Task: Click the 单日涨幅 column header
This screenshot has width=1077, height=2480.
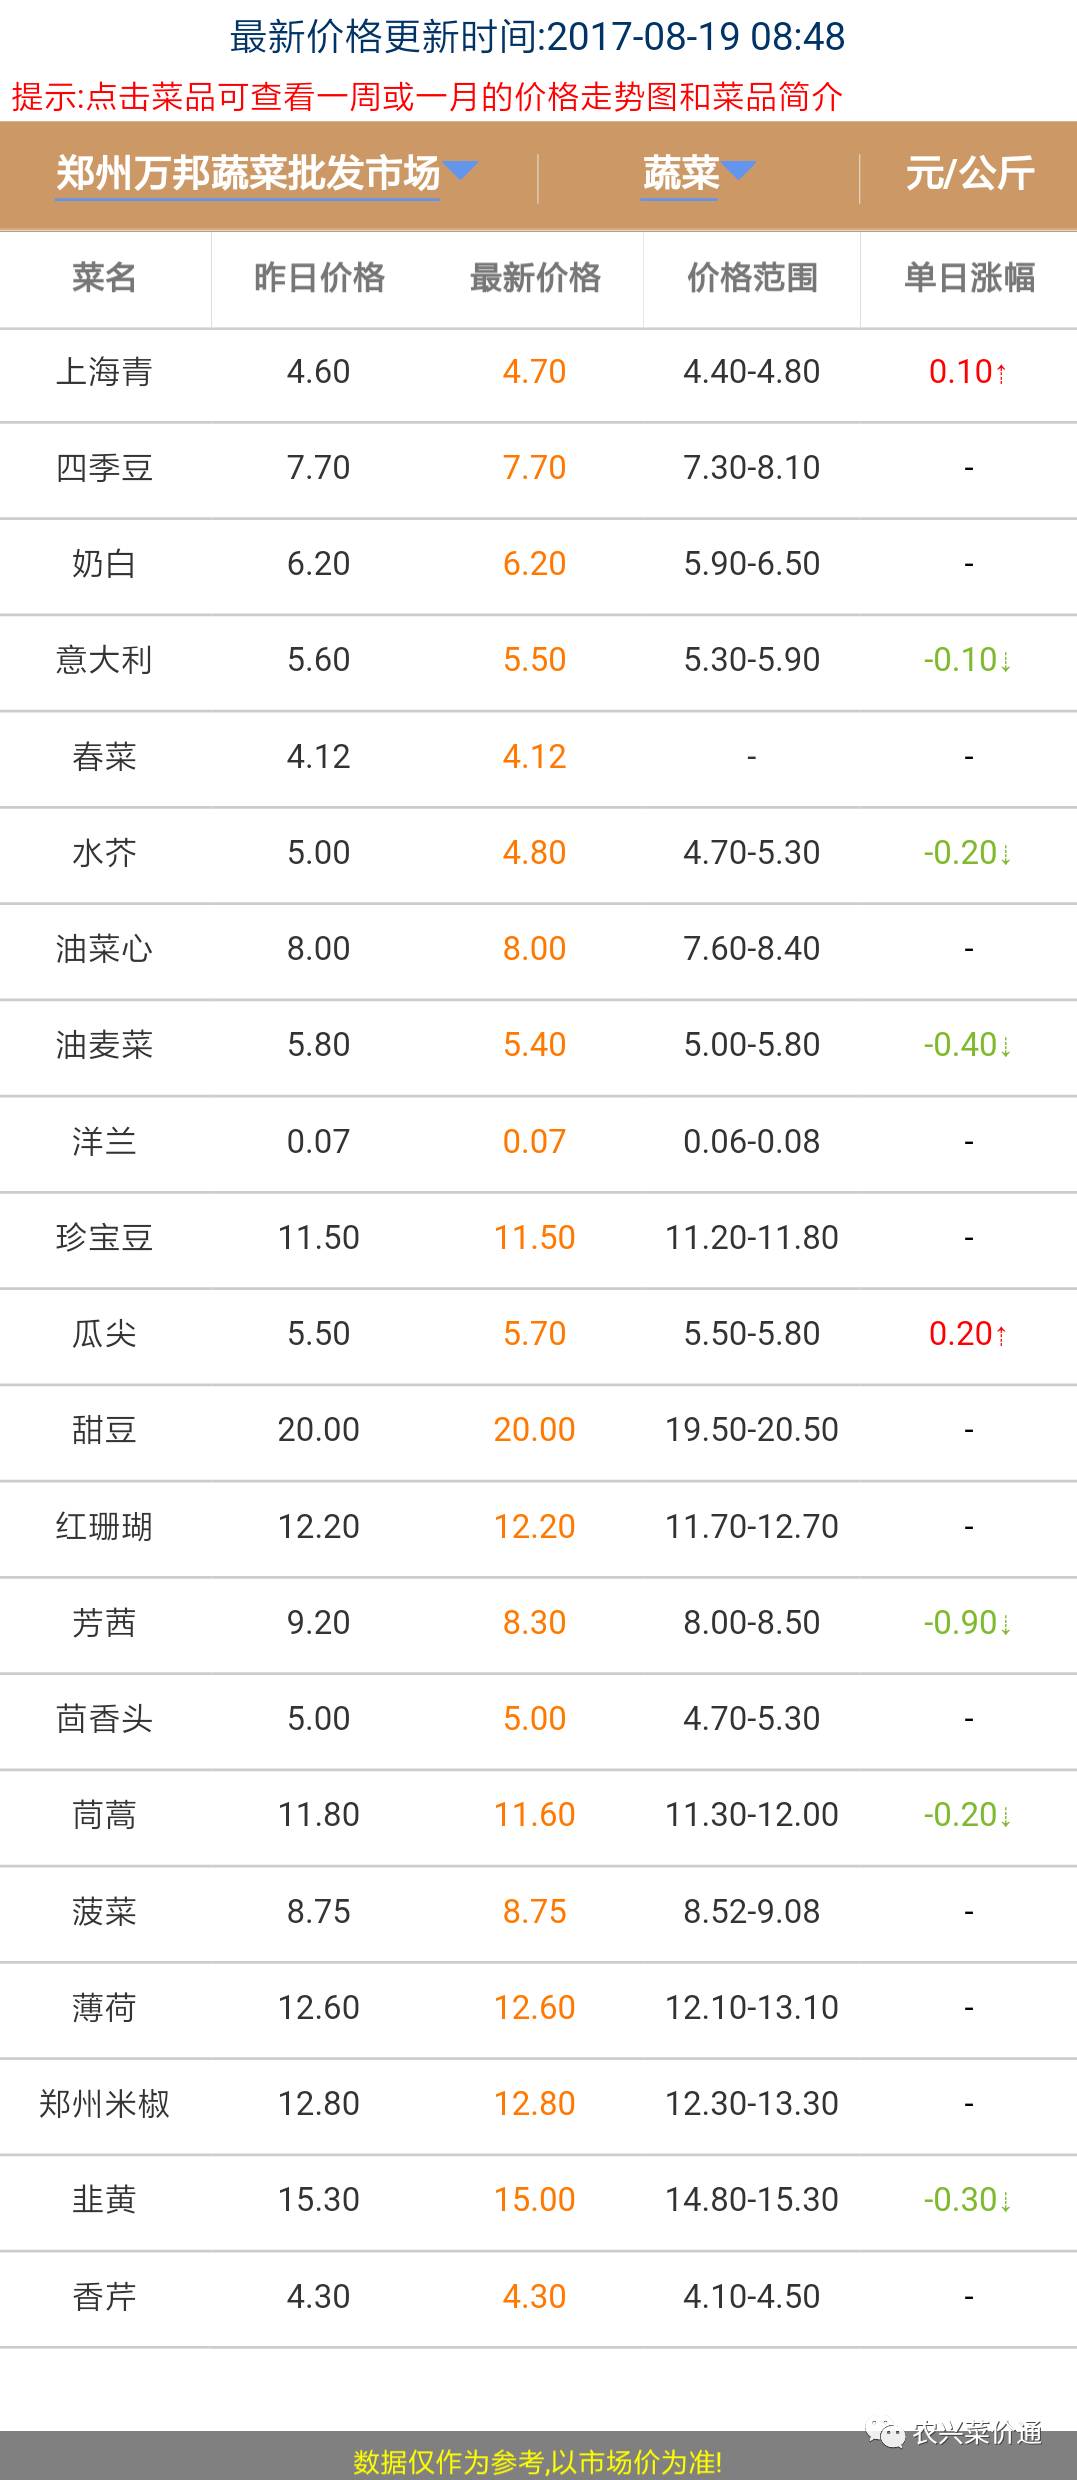Action: tap(968, 278)
